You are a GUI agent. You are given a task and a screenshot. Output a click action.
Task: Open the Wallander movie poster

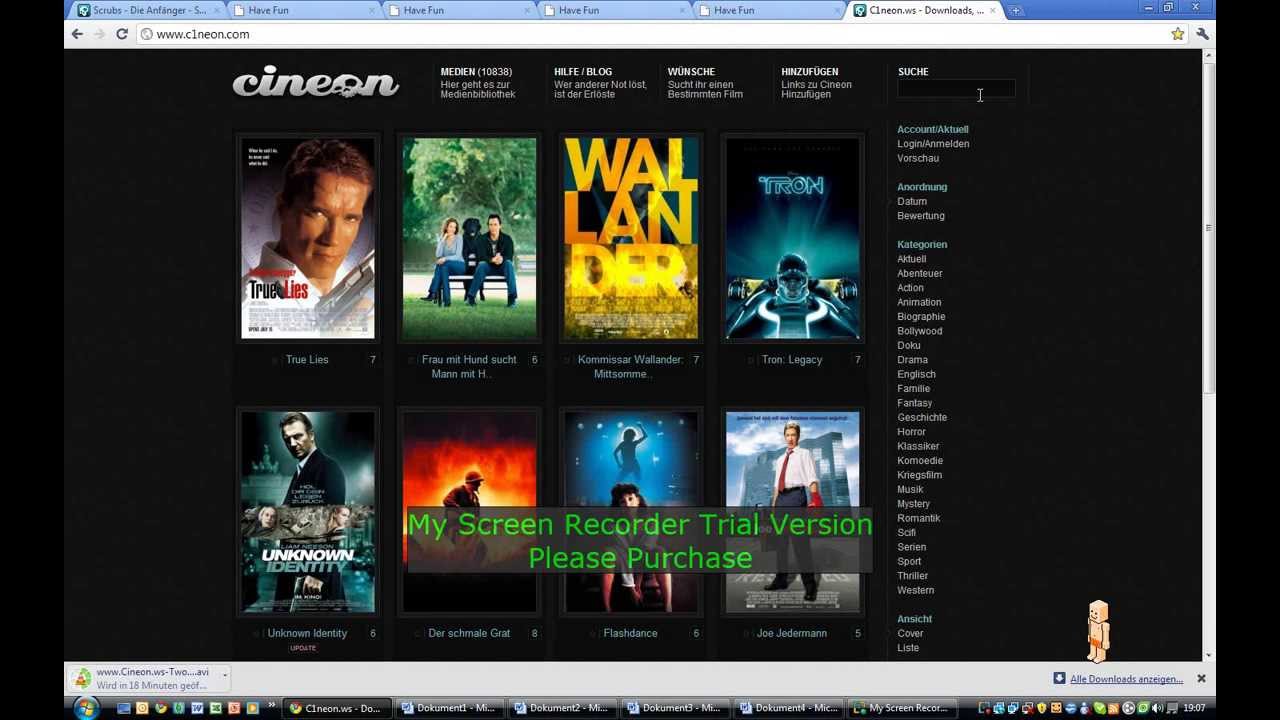point(631,238)
